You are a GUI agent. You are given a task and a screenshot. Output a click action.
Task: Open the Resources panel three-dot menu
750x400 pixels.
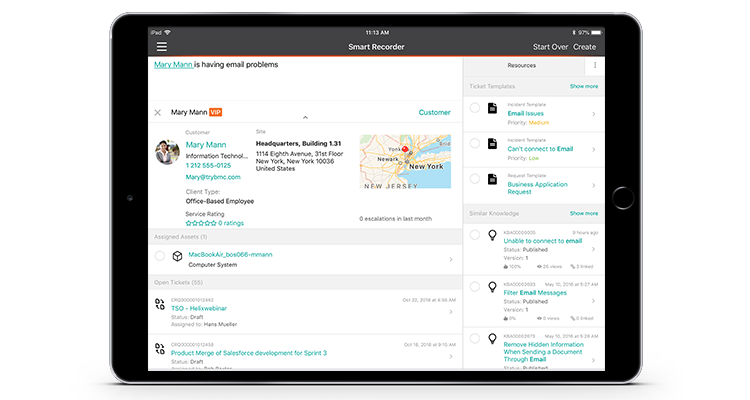pos(595,65)
